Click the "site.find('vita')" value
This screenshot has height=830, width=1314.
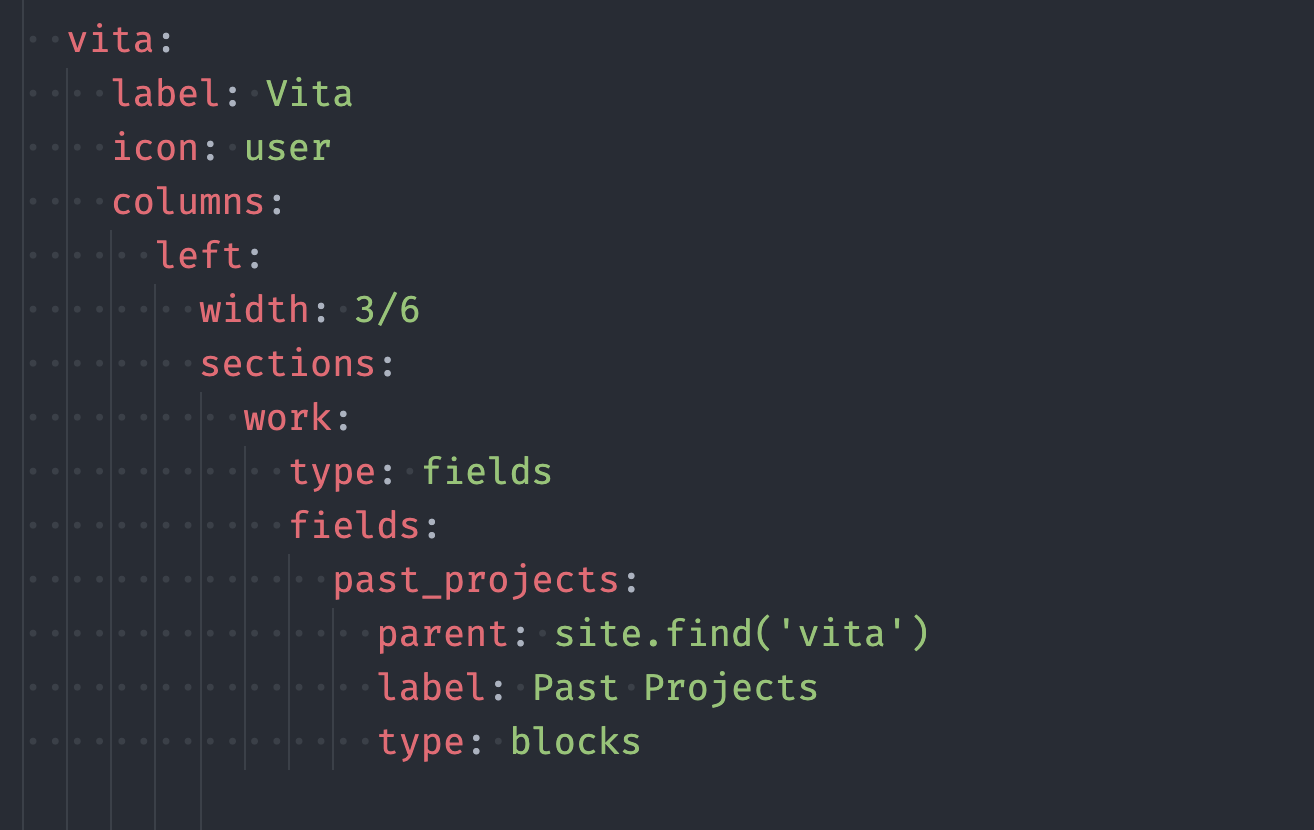[x=741, y=634]
